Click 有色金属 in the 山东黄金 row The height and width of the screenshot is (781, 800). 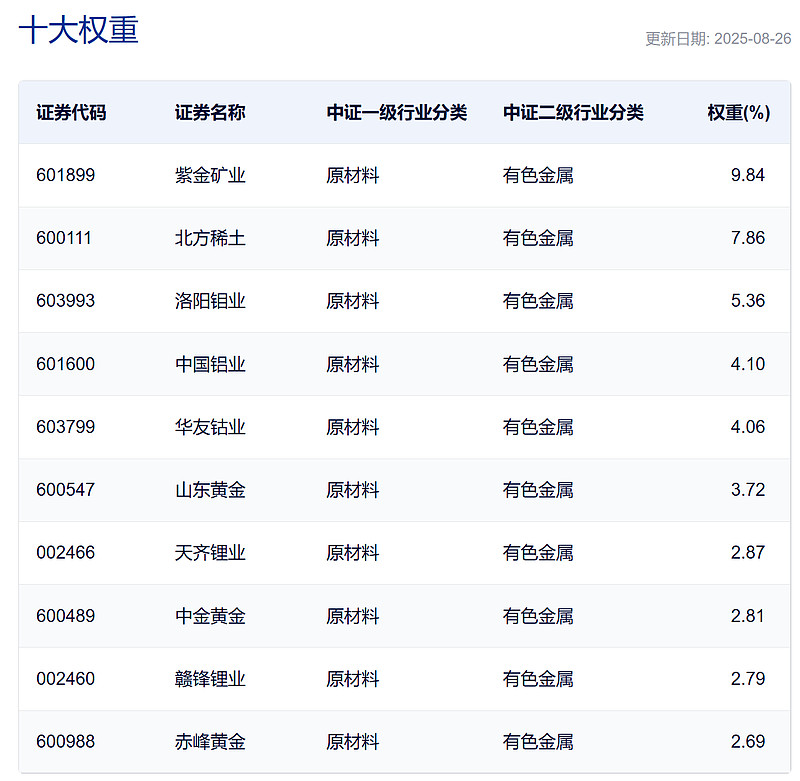click(x=538, y=490)
